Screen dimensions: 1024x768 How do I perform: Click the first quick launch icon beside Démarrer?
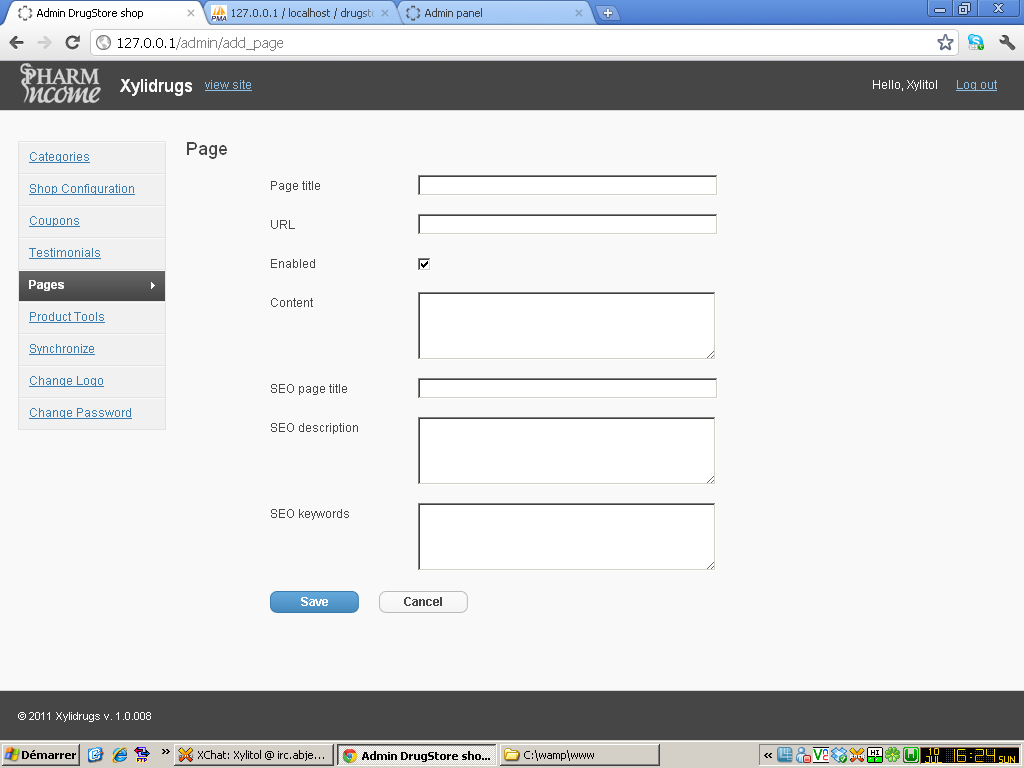click(95, 754)
